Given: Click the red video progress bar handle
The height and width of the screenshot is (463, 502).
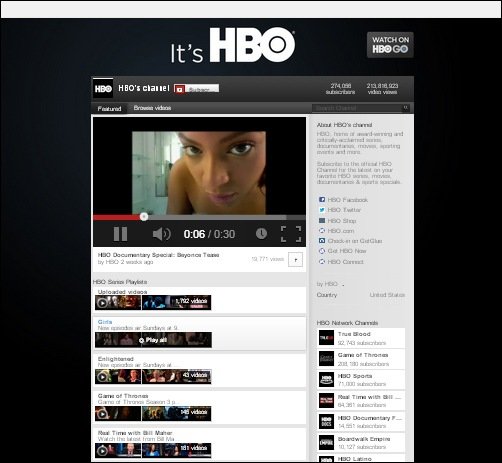Looking at the screenshot, I should point(144,217).
